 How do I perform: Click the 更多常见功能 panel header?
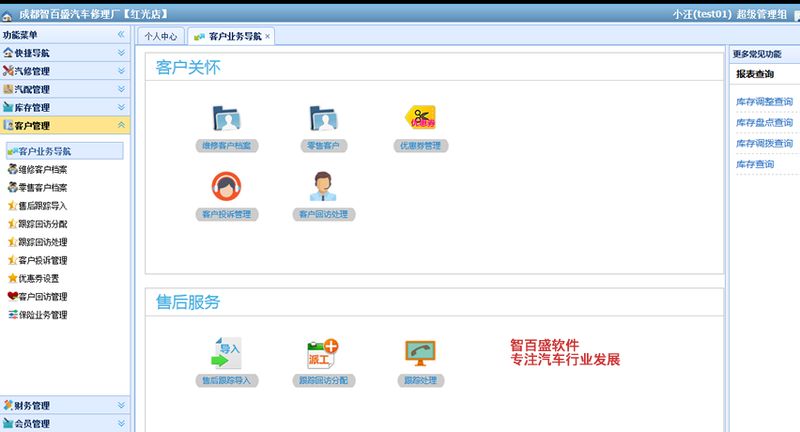(x=757, y=54)
